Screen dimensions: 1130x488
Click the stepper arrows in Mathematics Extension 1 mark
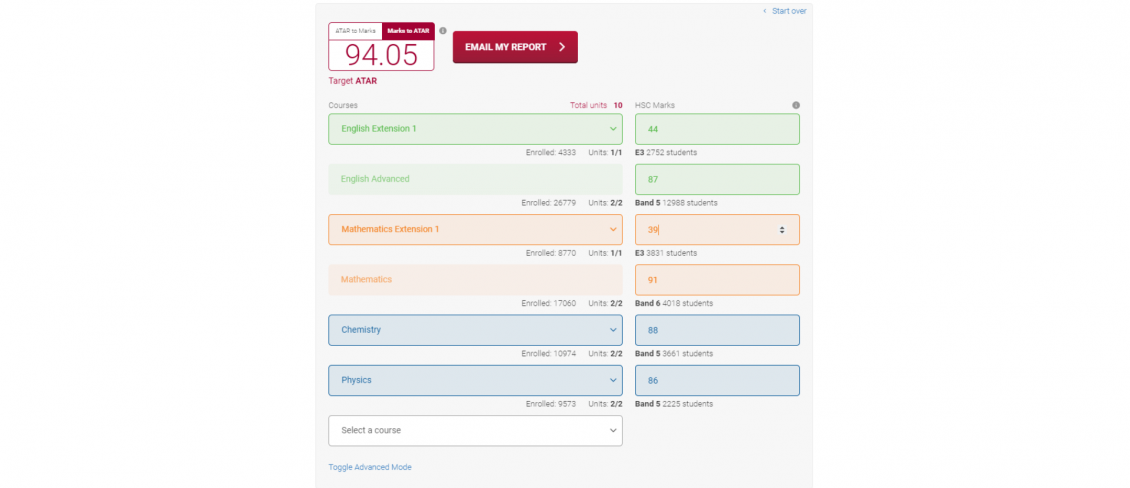click(782, 230)
